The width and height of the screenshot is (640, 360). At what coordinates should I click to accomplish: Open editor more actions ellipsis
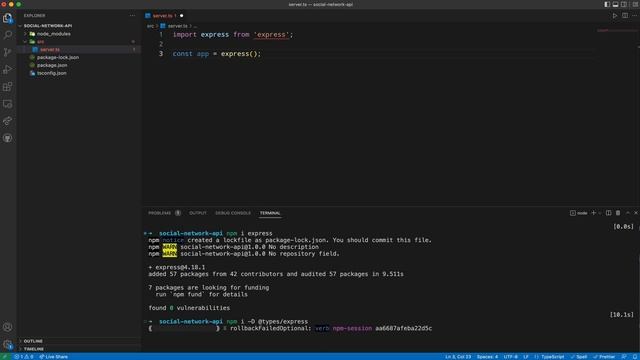(x=634, y=16)
